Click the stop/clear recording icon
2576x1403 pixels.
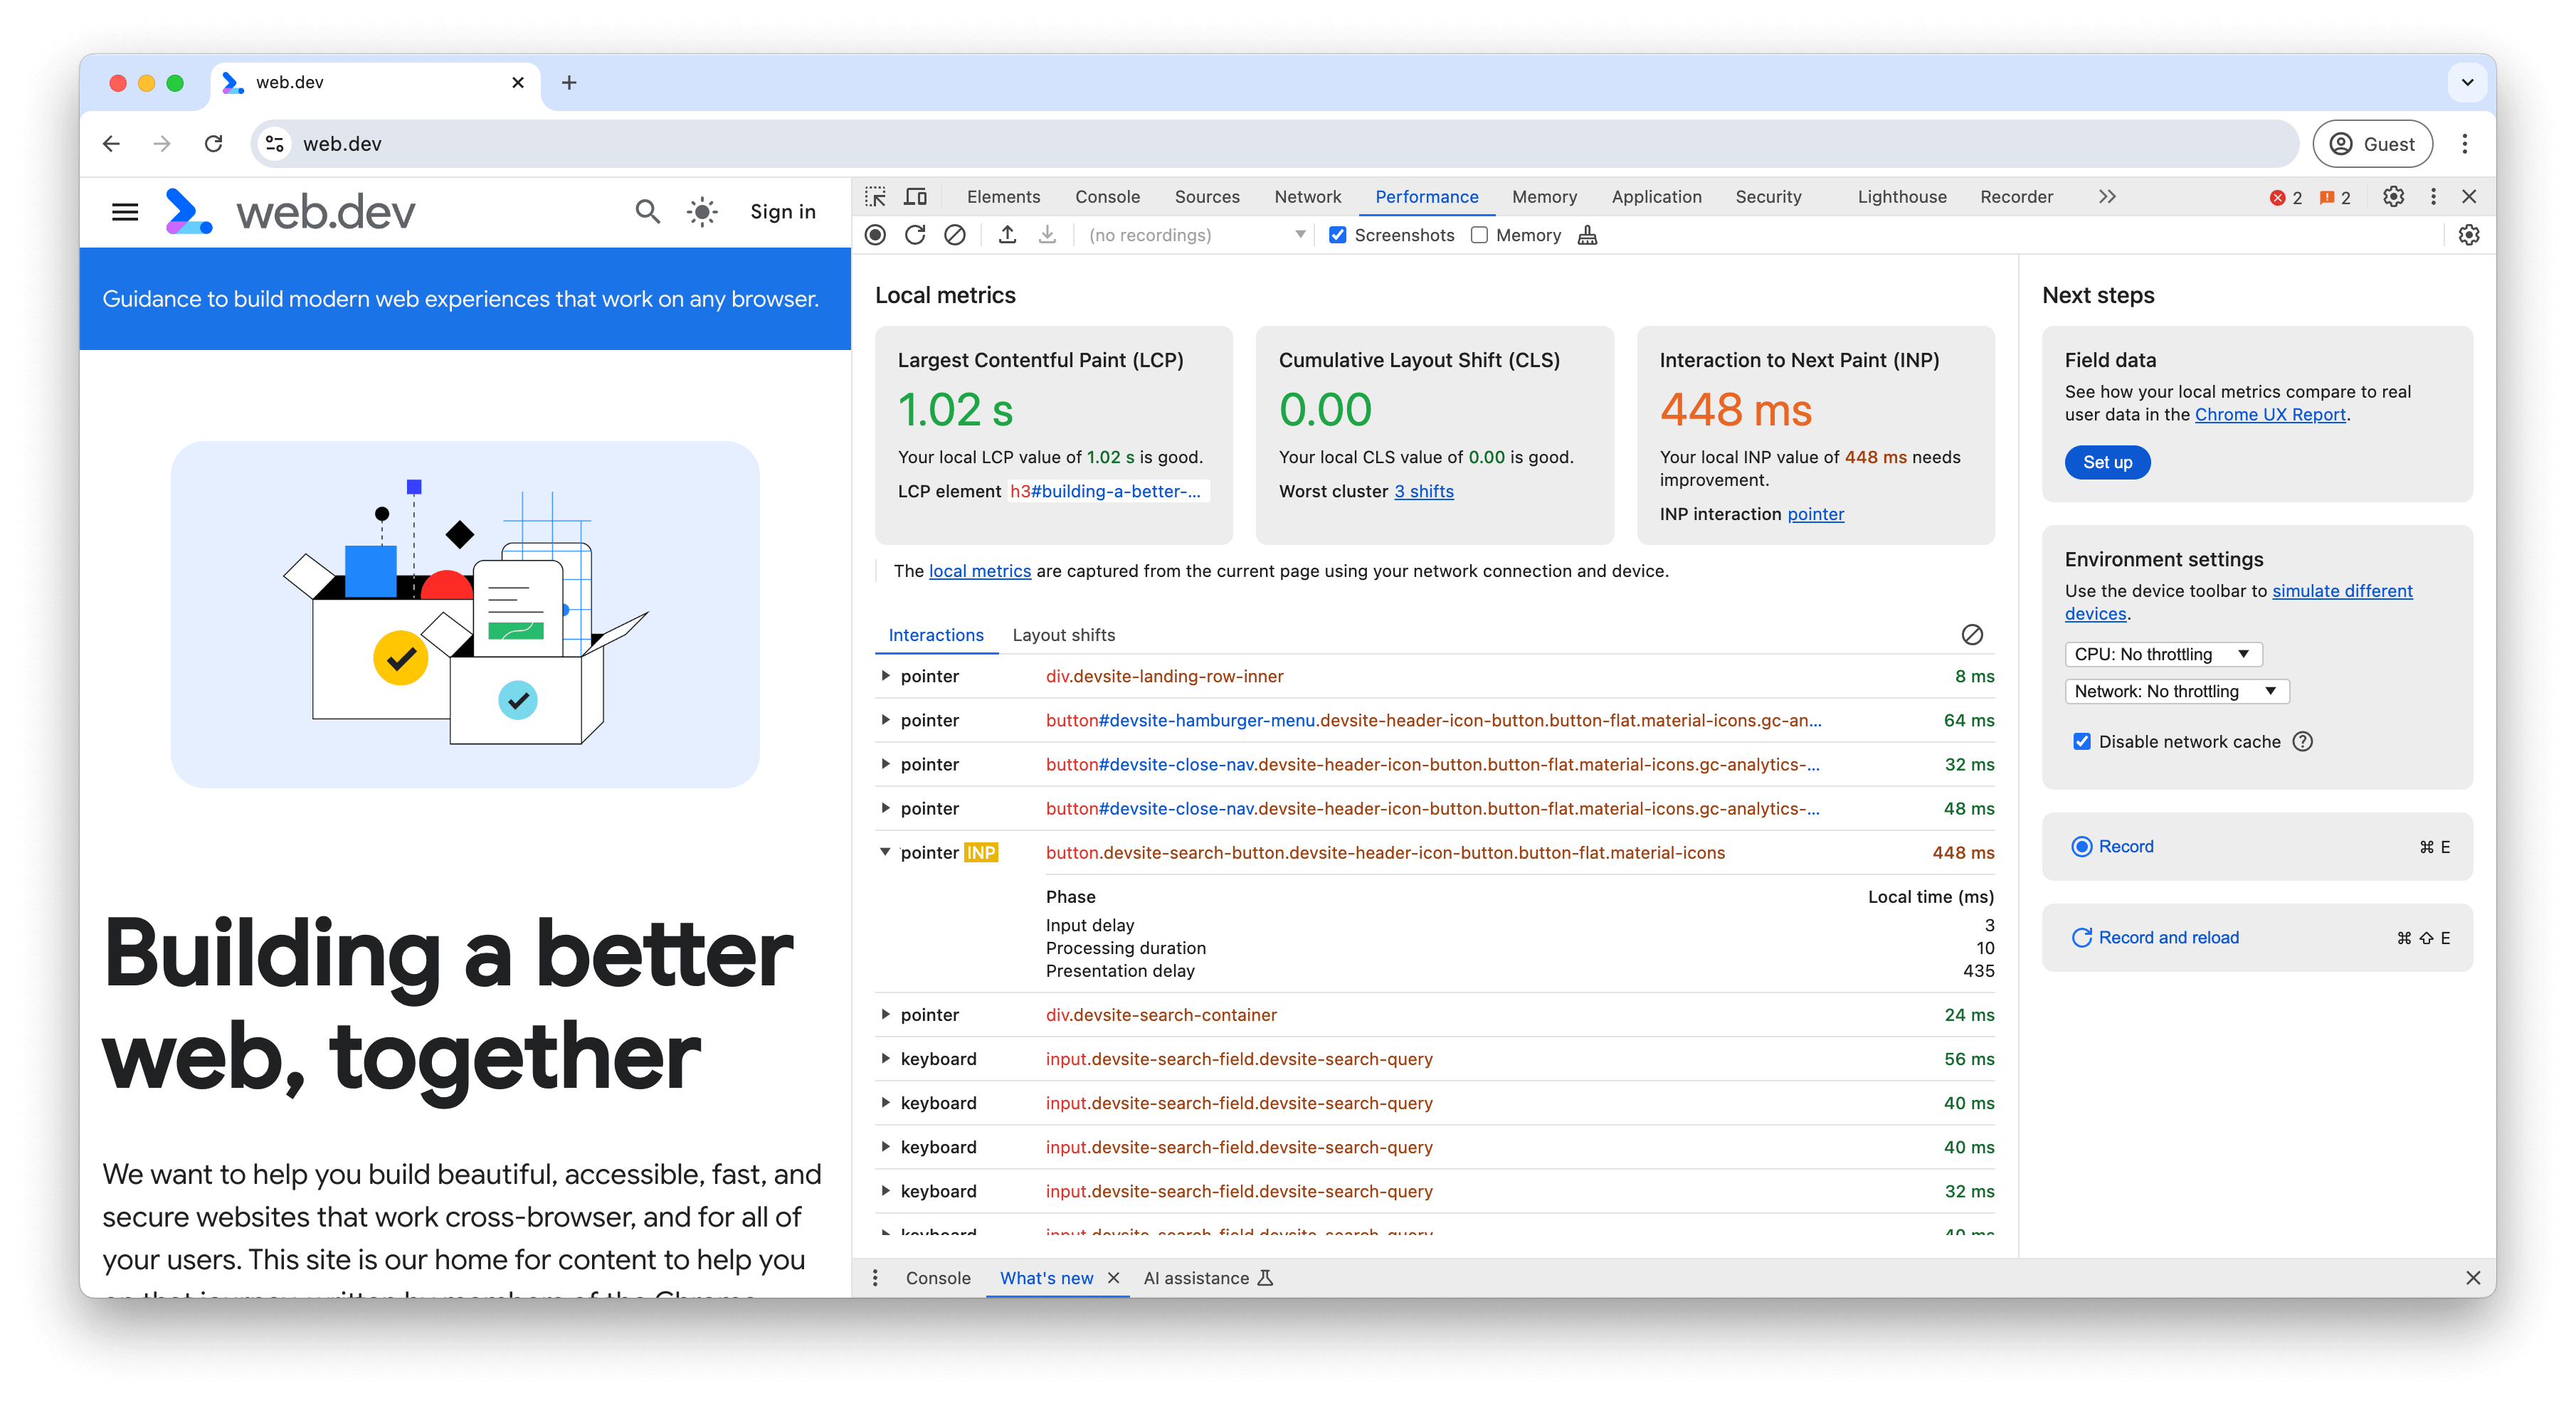959,233
